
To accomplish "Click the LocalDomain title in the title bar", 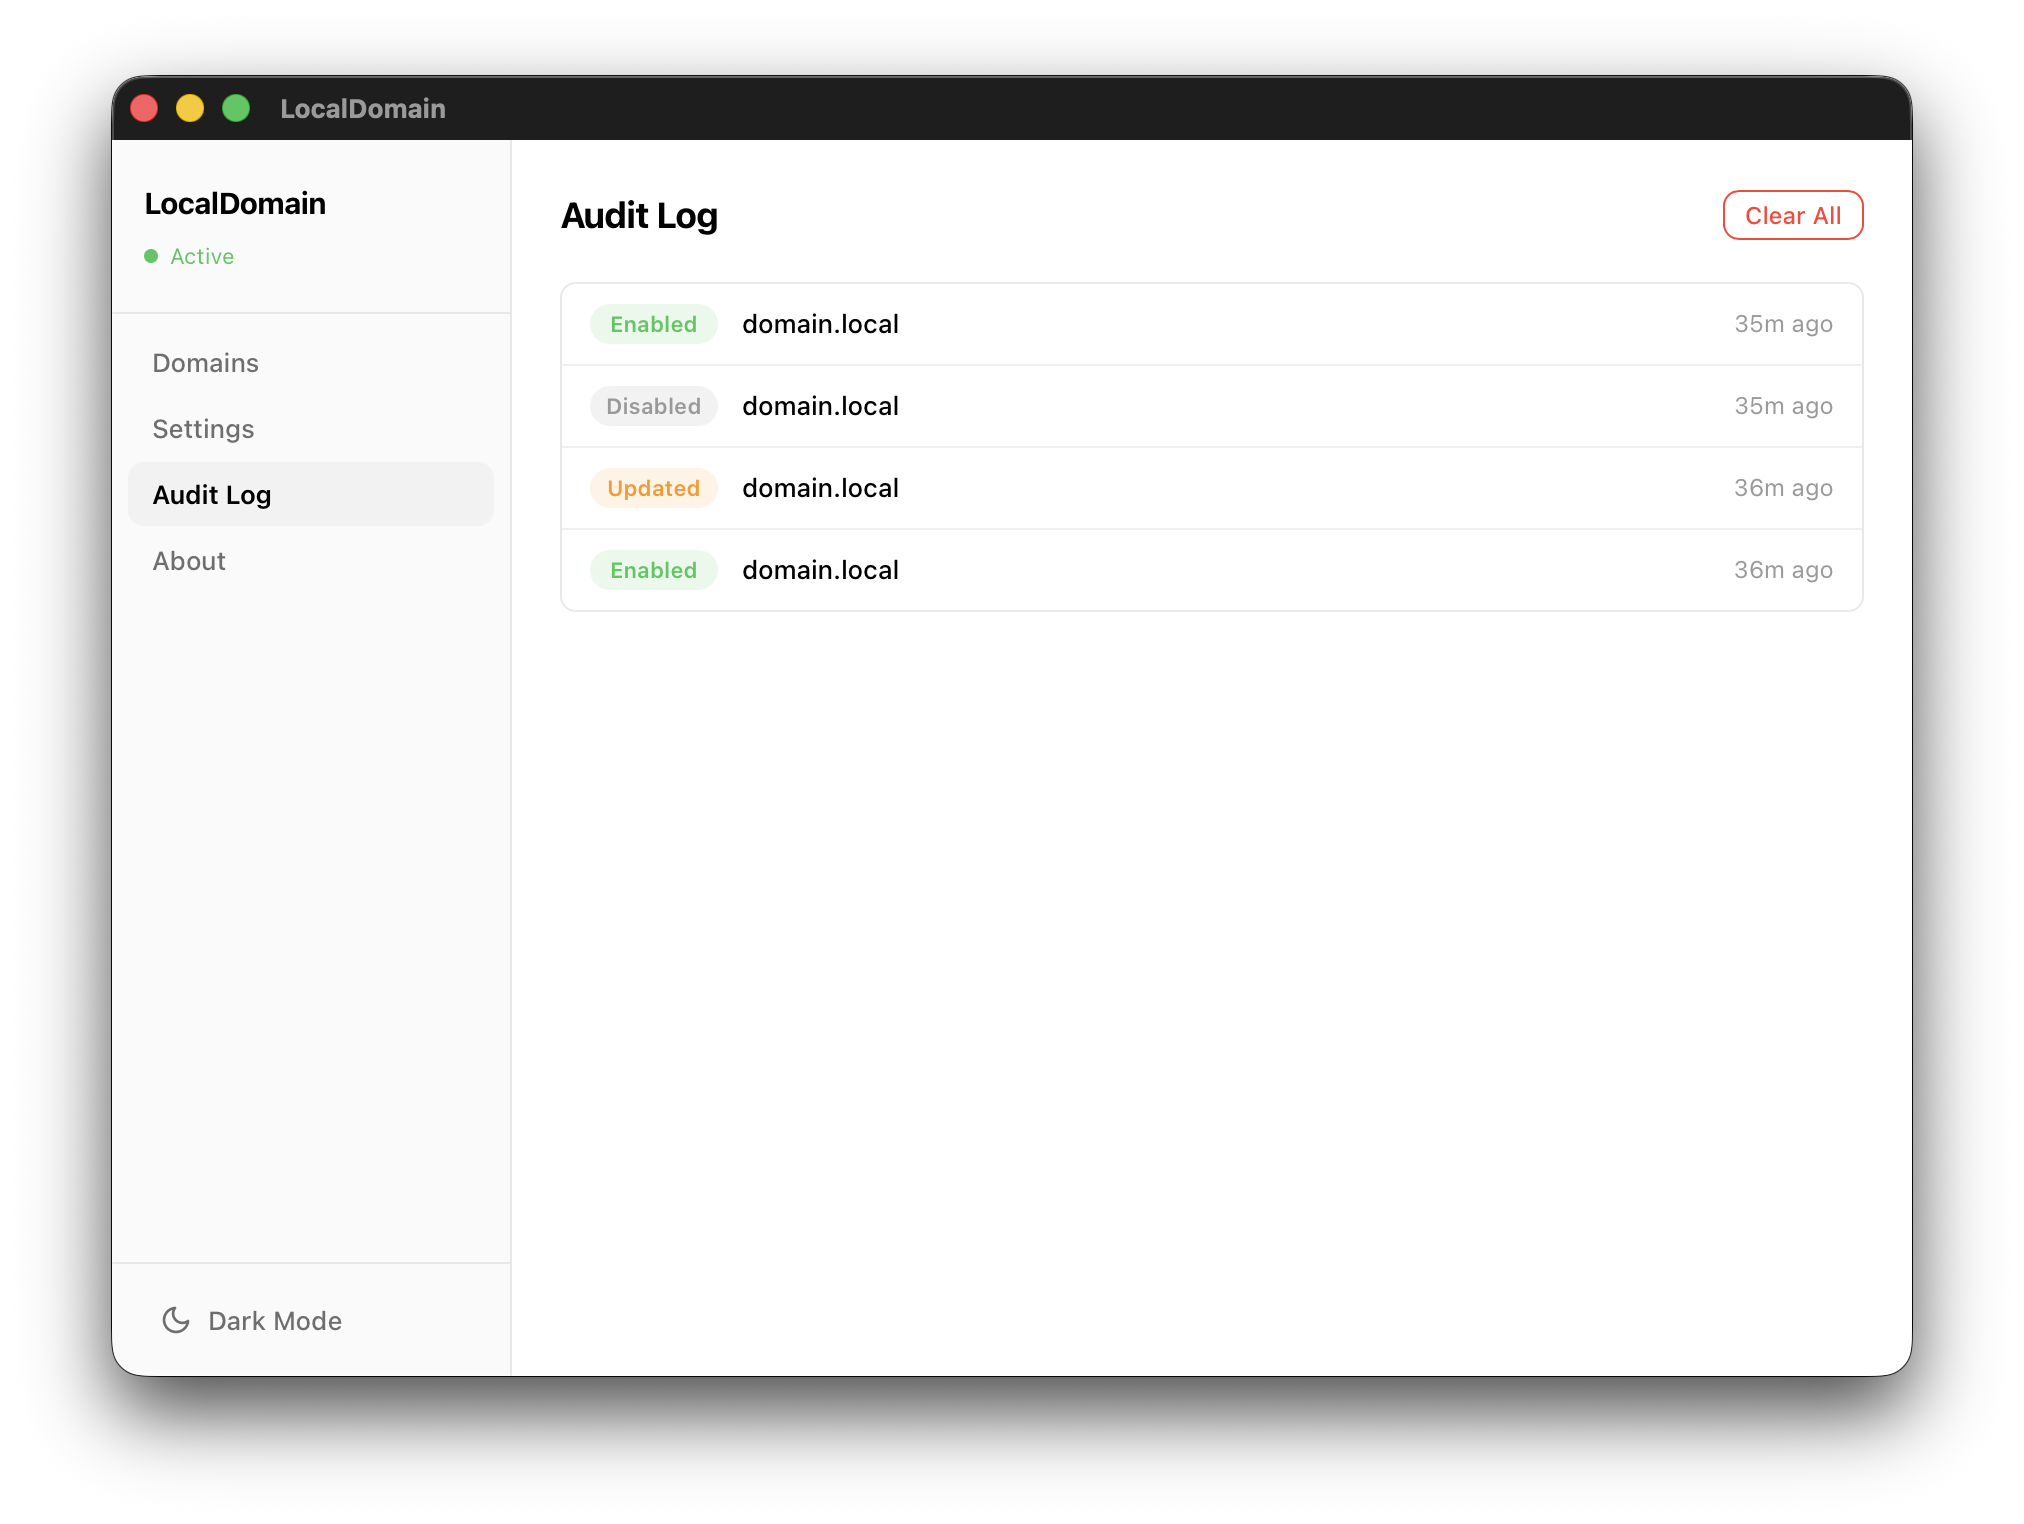I will [362, 108].
